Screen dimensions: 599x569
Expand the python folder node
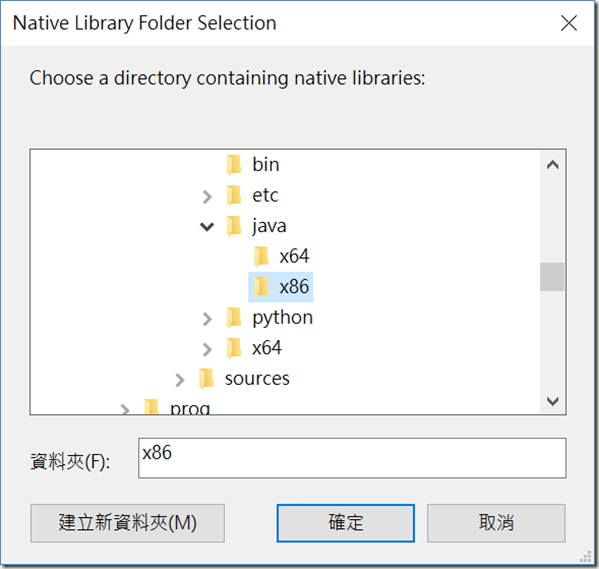(207, 319)
